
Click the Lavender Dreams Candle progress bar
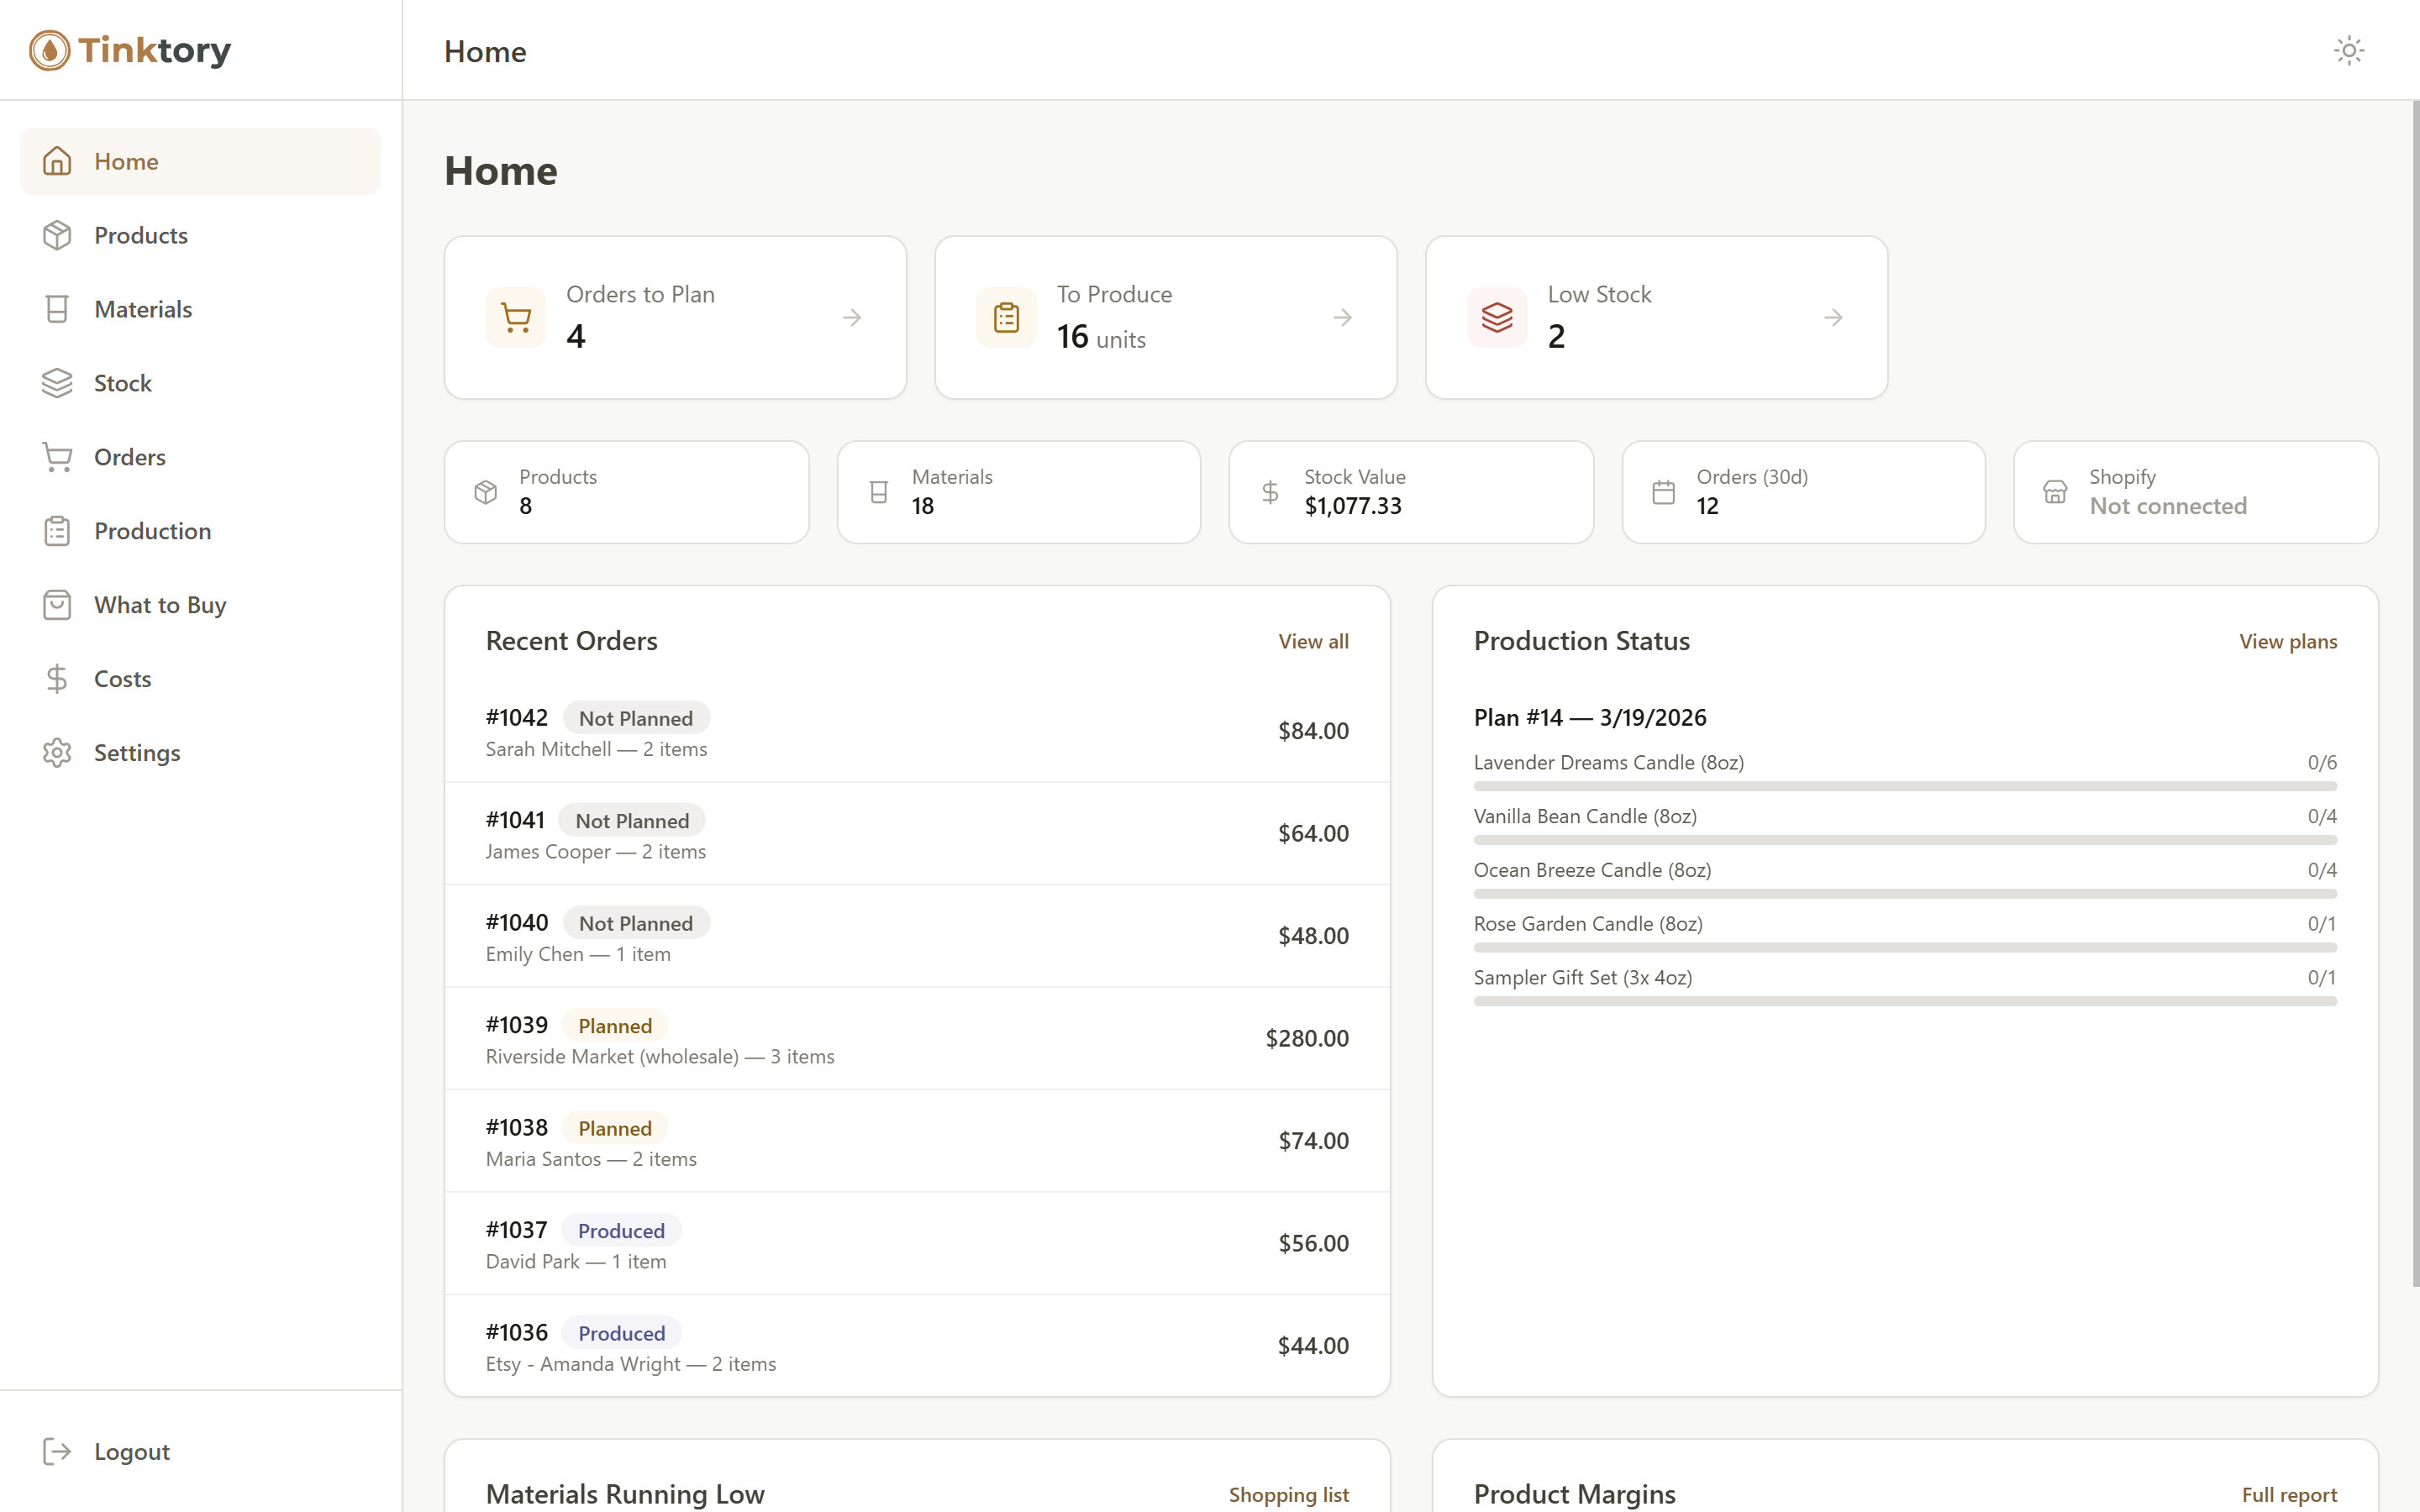click(1903, 787)
